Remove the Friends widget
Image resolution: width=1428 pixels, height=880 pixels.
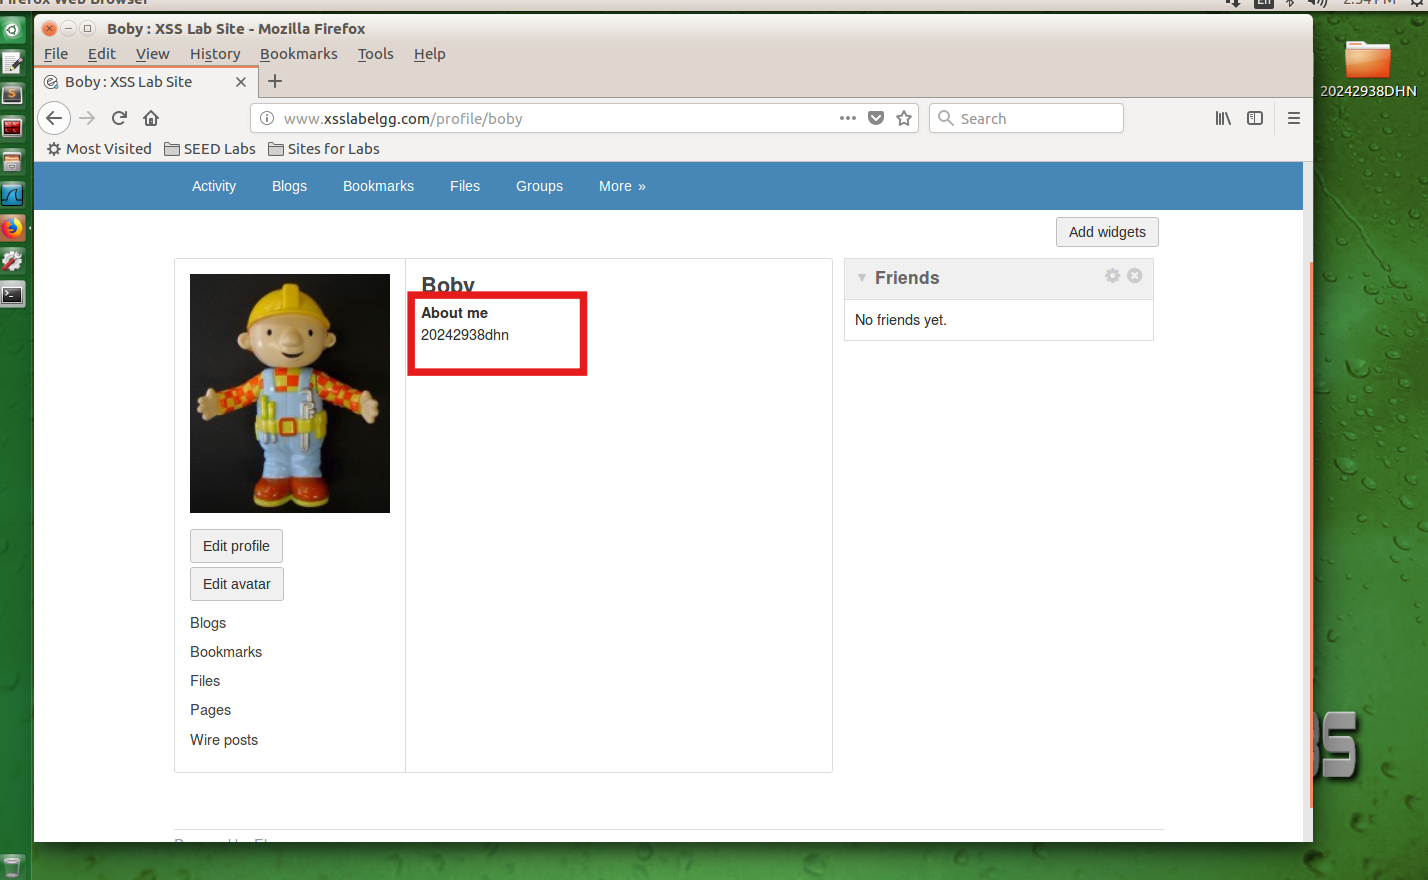coord(1134,275)
